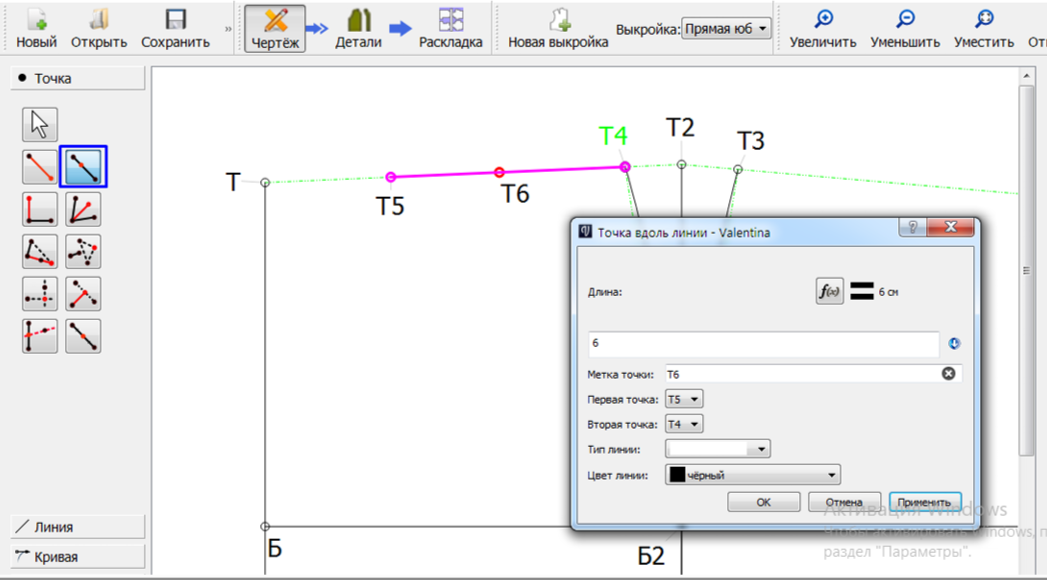Save the pattern with Сохранить
The image size is (1047, 580).
[175, 28]
